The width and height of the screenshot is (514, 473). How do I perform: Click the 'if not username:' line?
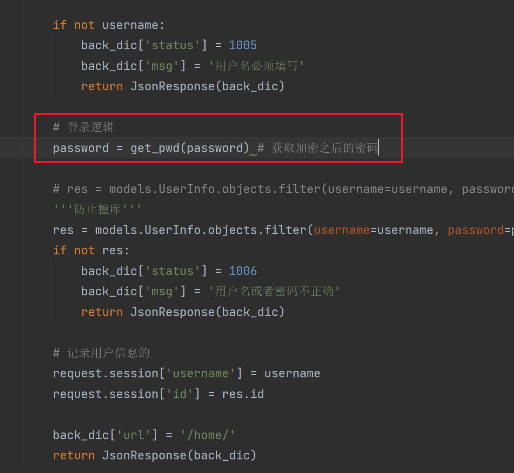coord(109,25)
